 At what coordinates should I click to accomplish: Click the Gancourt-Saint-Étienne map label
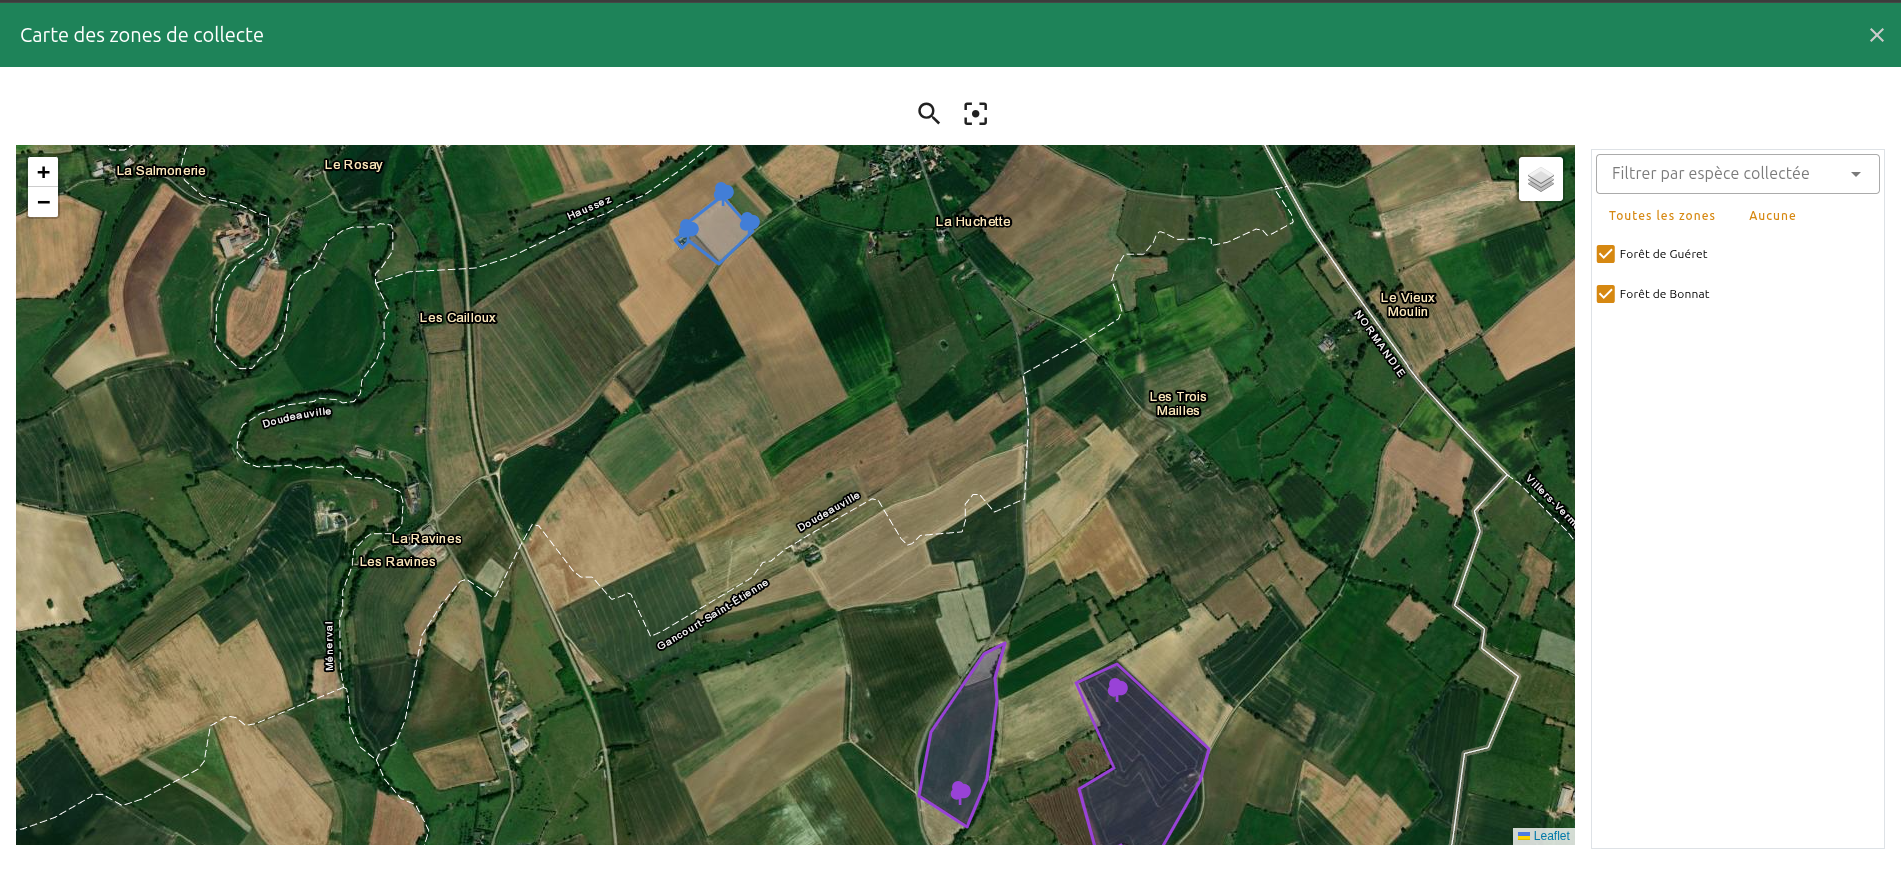click(713, 614)
